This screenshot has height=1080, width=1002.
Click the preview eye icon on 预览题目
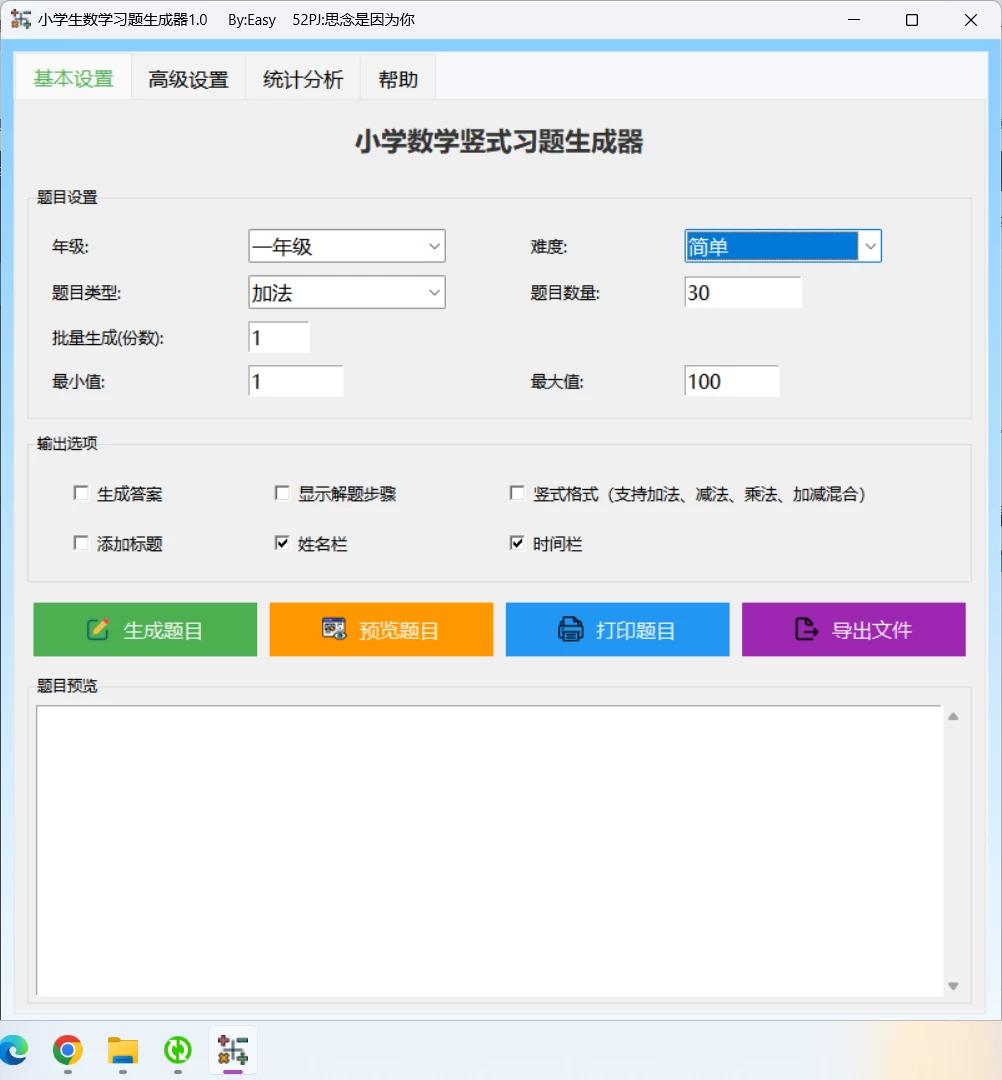334,629
